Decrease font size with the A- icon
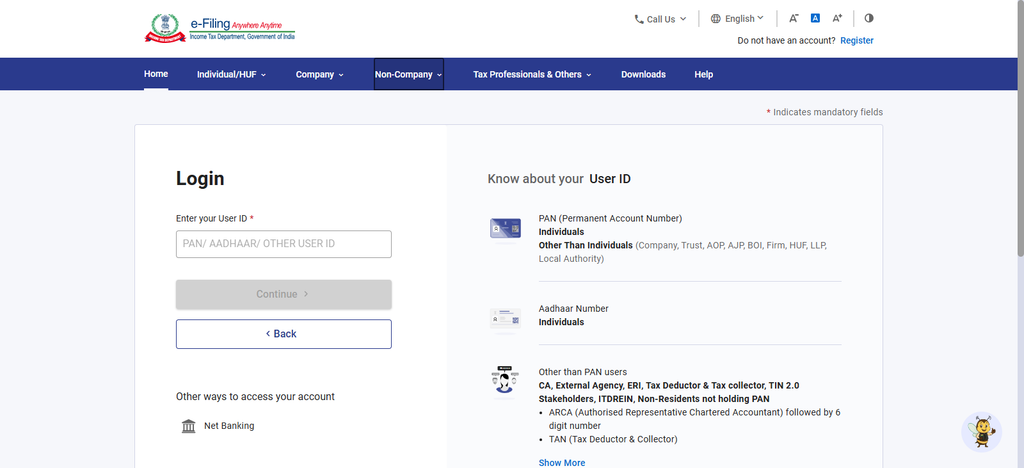1024x468 pixels. click(793, 19)
